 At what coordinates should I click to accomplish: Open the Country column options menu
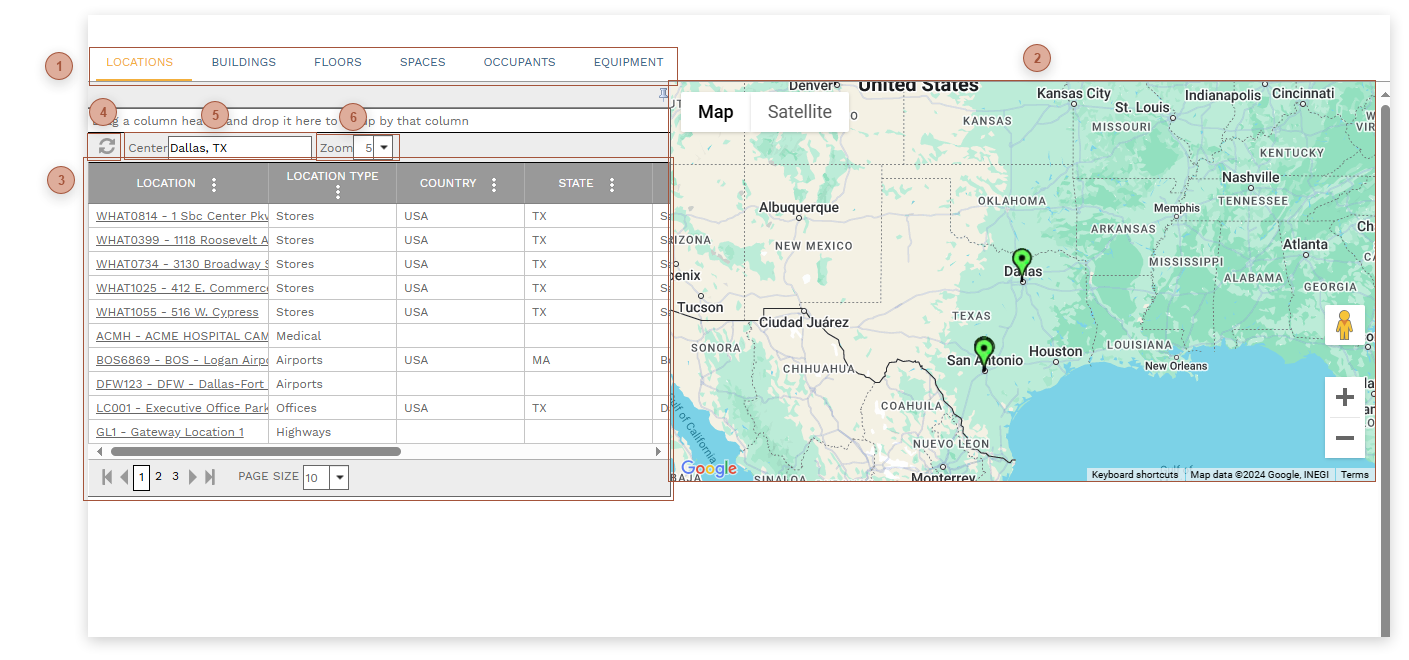494,184
